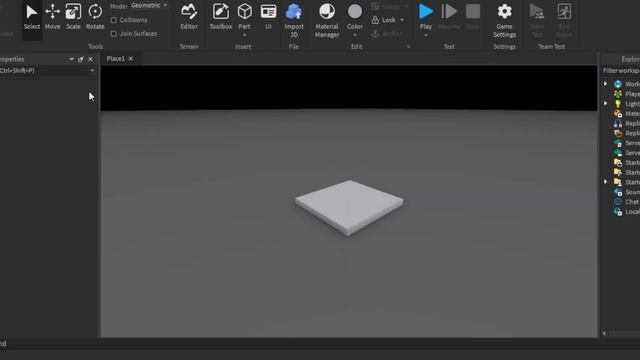Enable the Collisions checkbox
640x360 pixels.
point(113,20)
